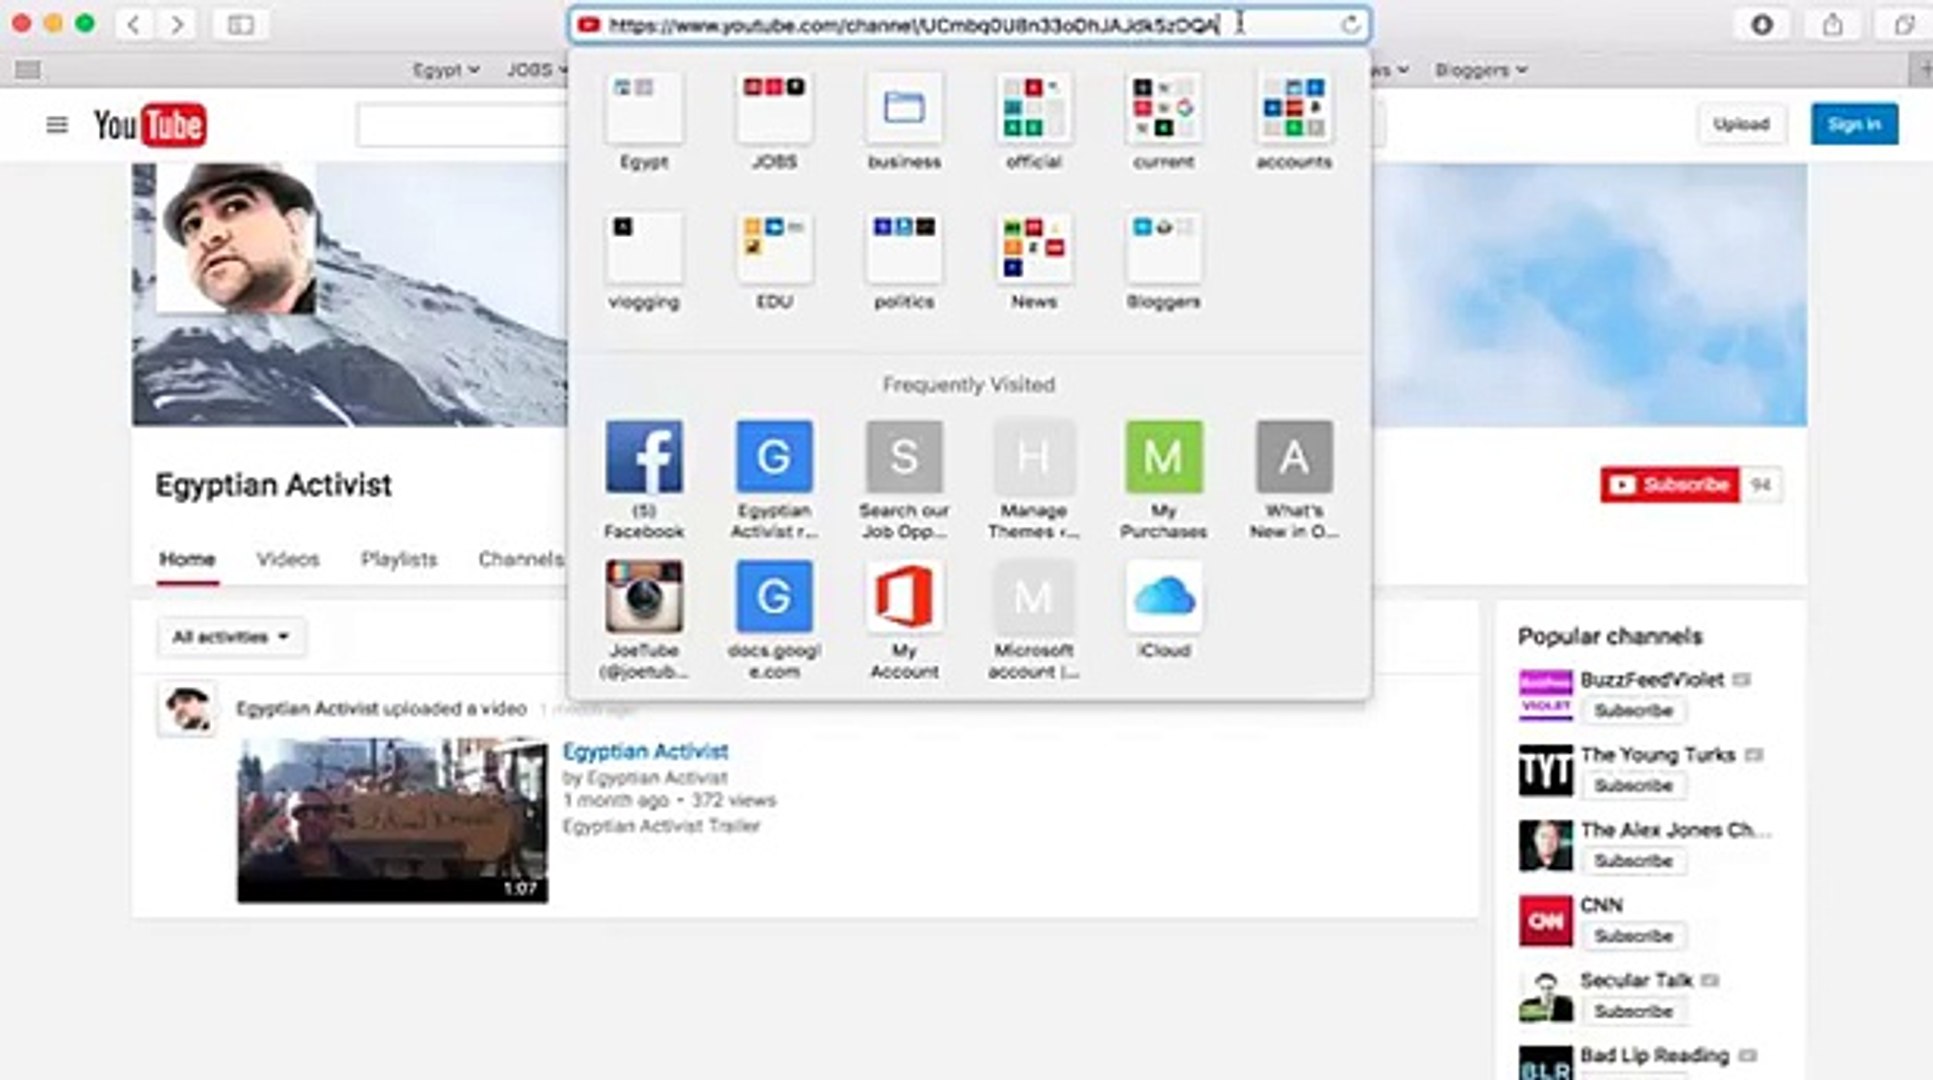Open the All activities dropdown
Viewport: 1933px width, 1080px height.
tap(231, 637)
